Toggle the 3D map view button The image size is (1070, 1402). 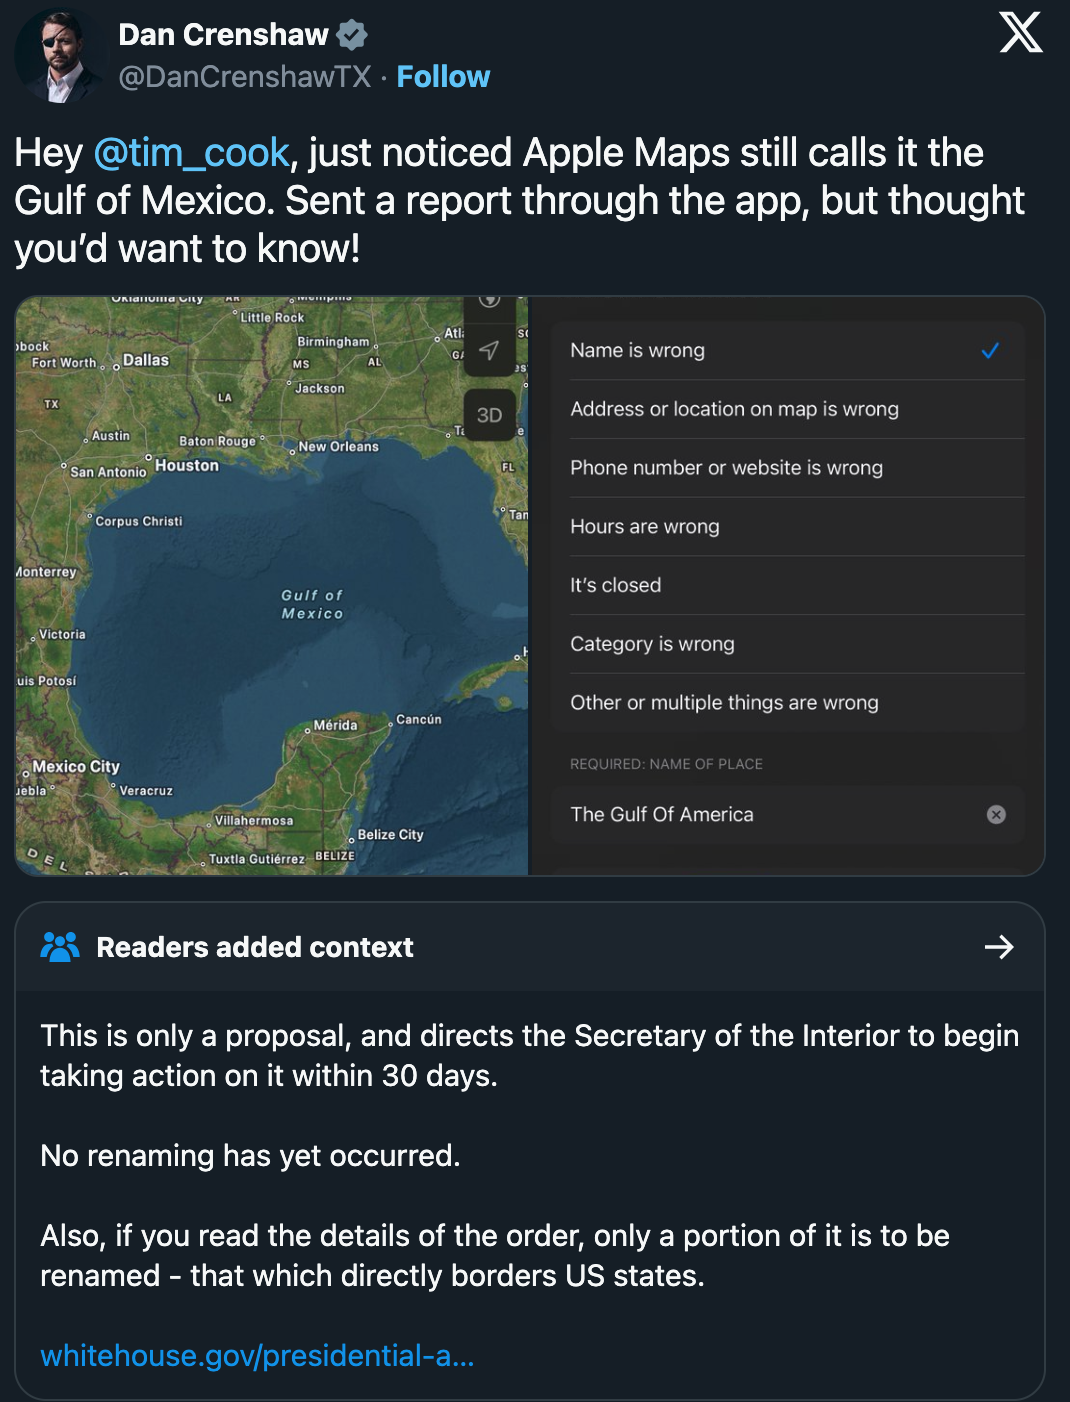point(489,415)
